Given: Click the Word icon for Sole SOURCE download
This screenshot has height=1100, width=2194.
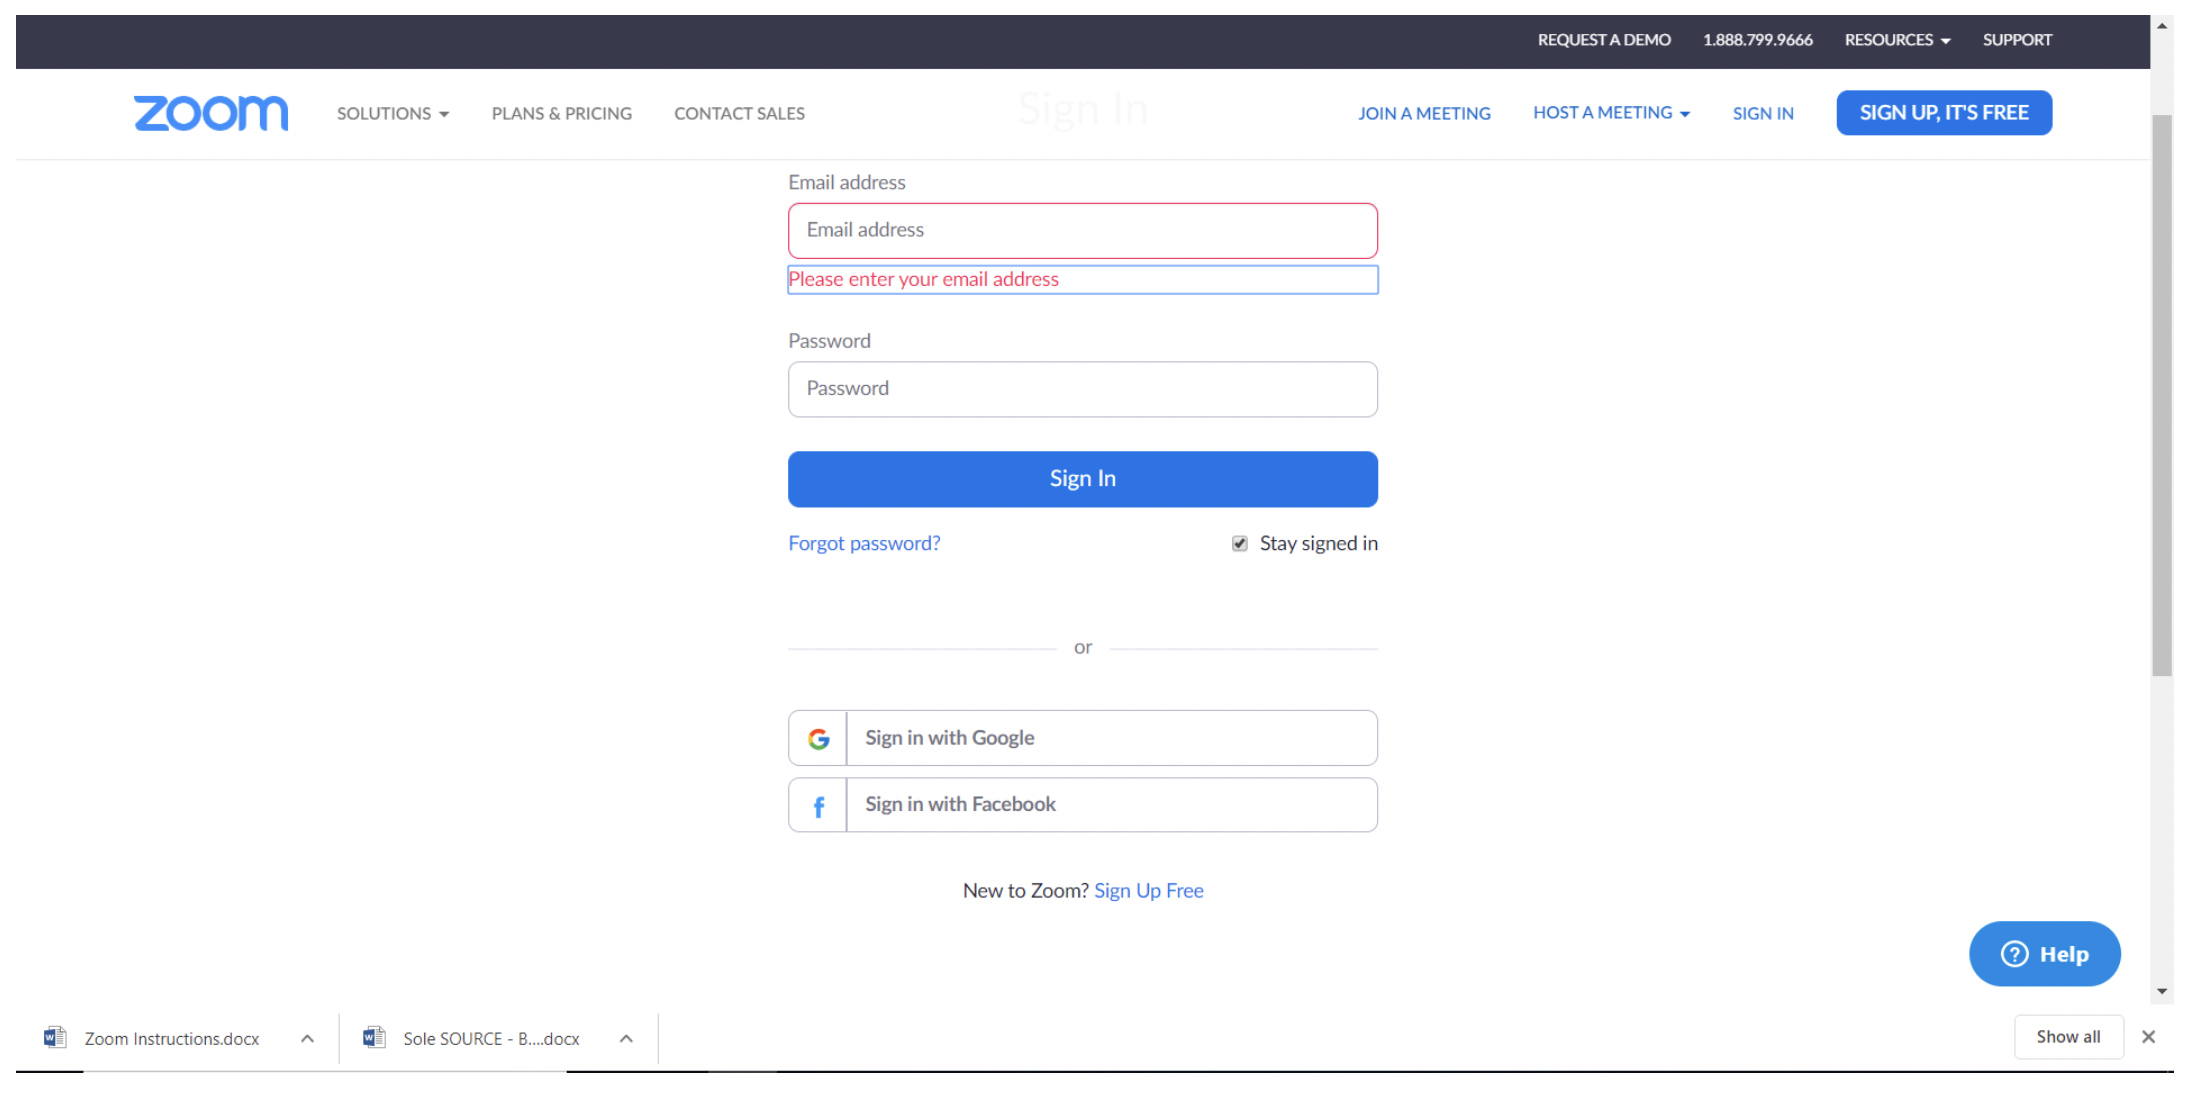Looking at the screenshot, I should pyautogui.click(x=374, y=1037).
